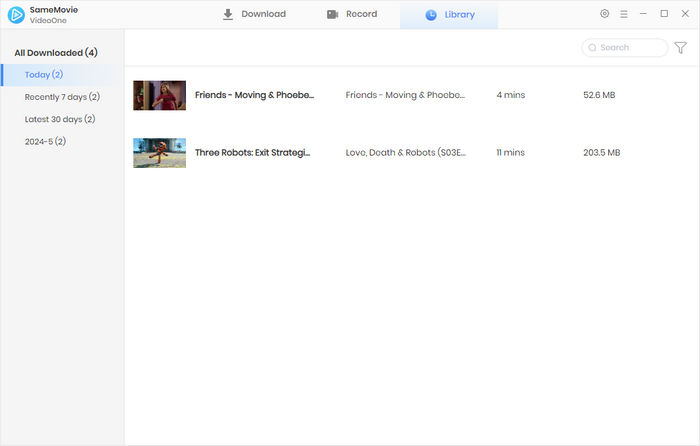Open the hamburger menu icon
Screen dimensions: 700x446
pyautogui.click(x=624, y=14)
